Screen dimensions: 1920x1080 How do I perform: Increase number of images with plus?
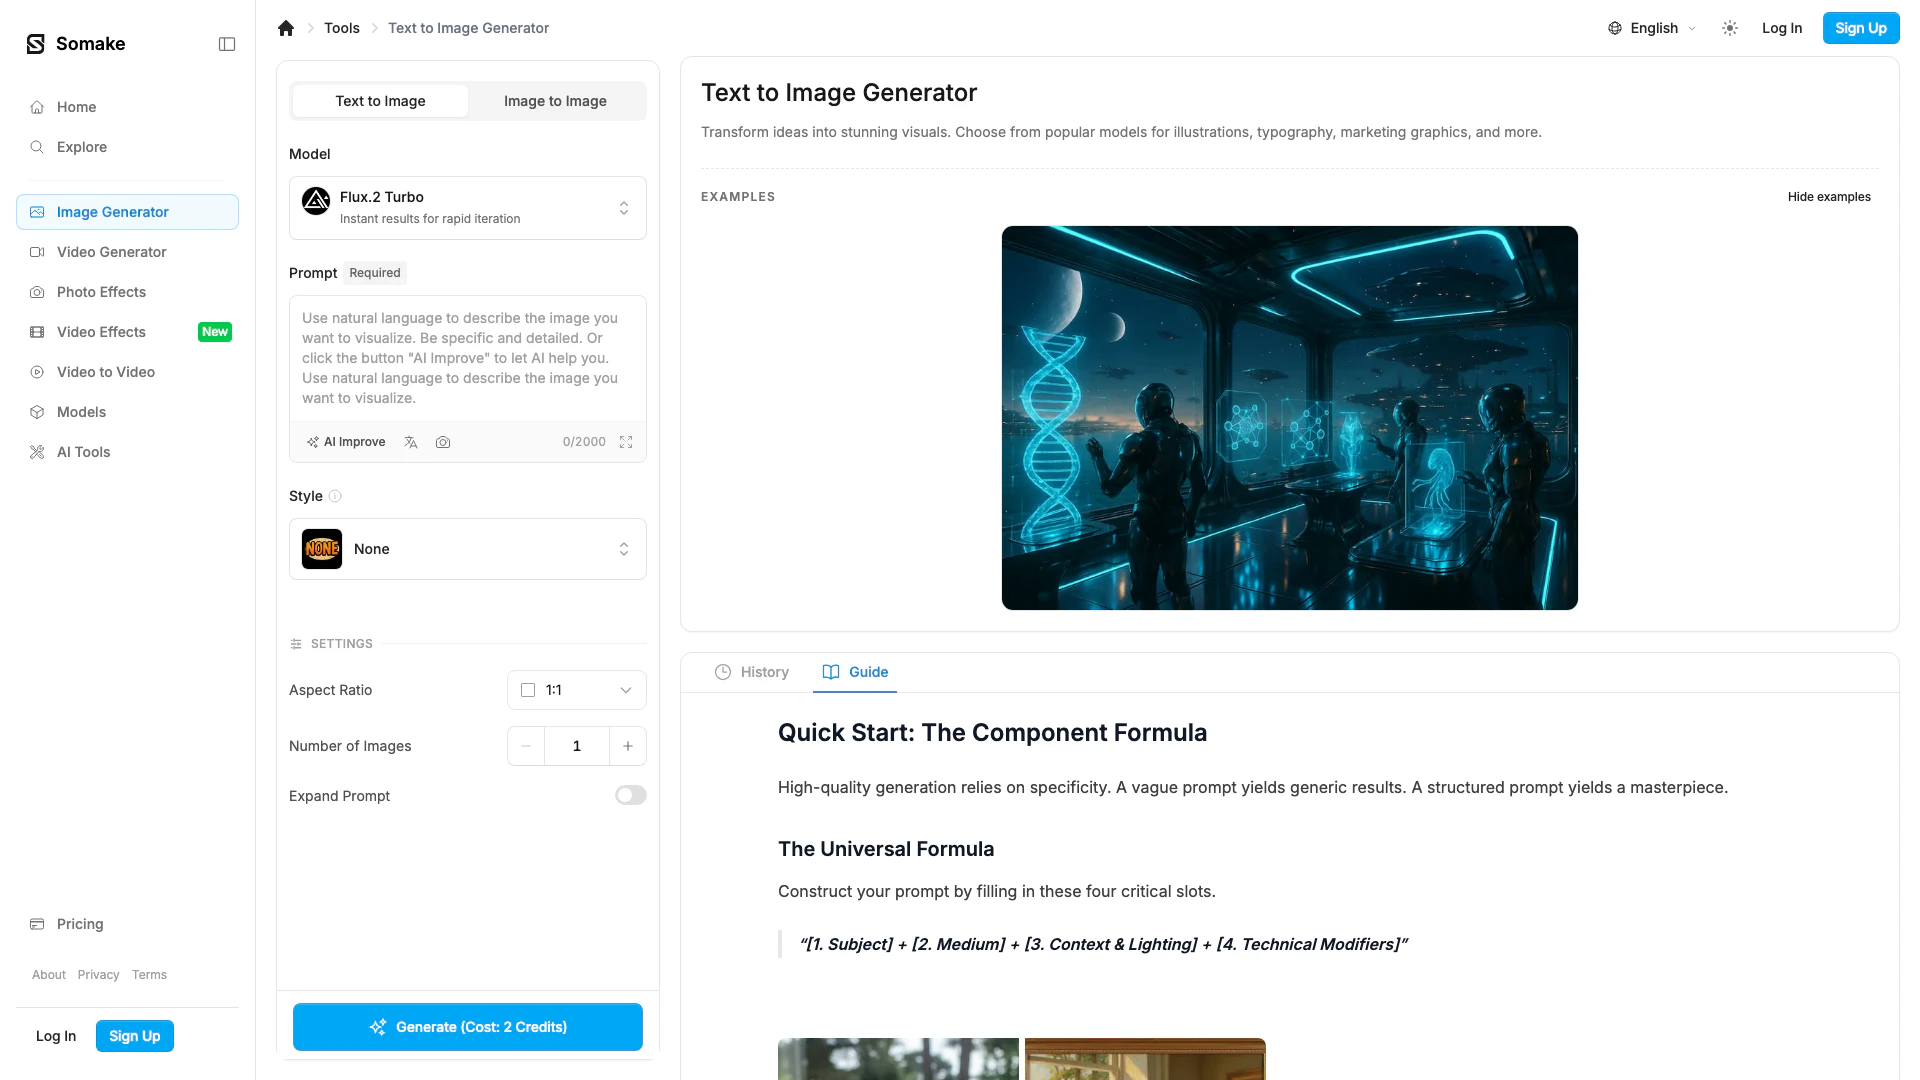(627, 746)
